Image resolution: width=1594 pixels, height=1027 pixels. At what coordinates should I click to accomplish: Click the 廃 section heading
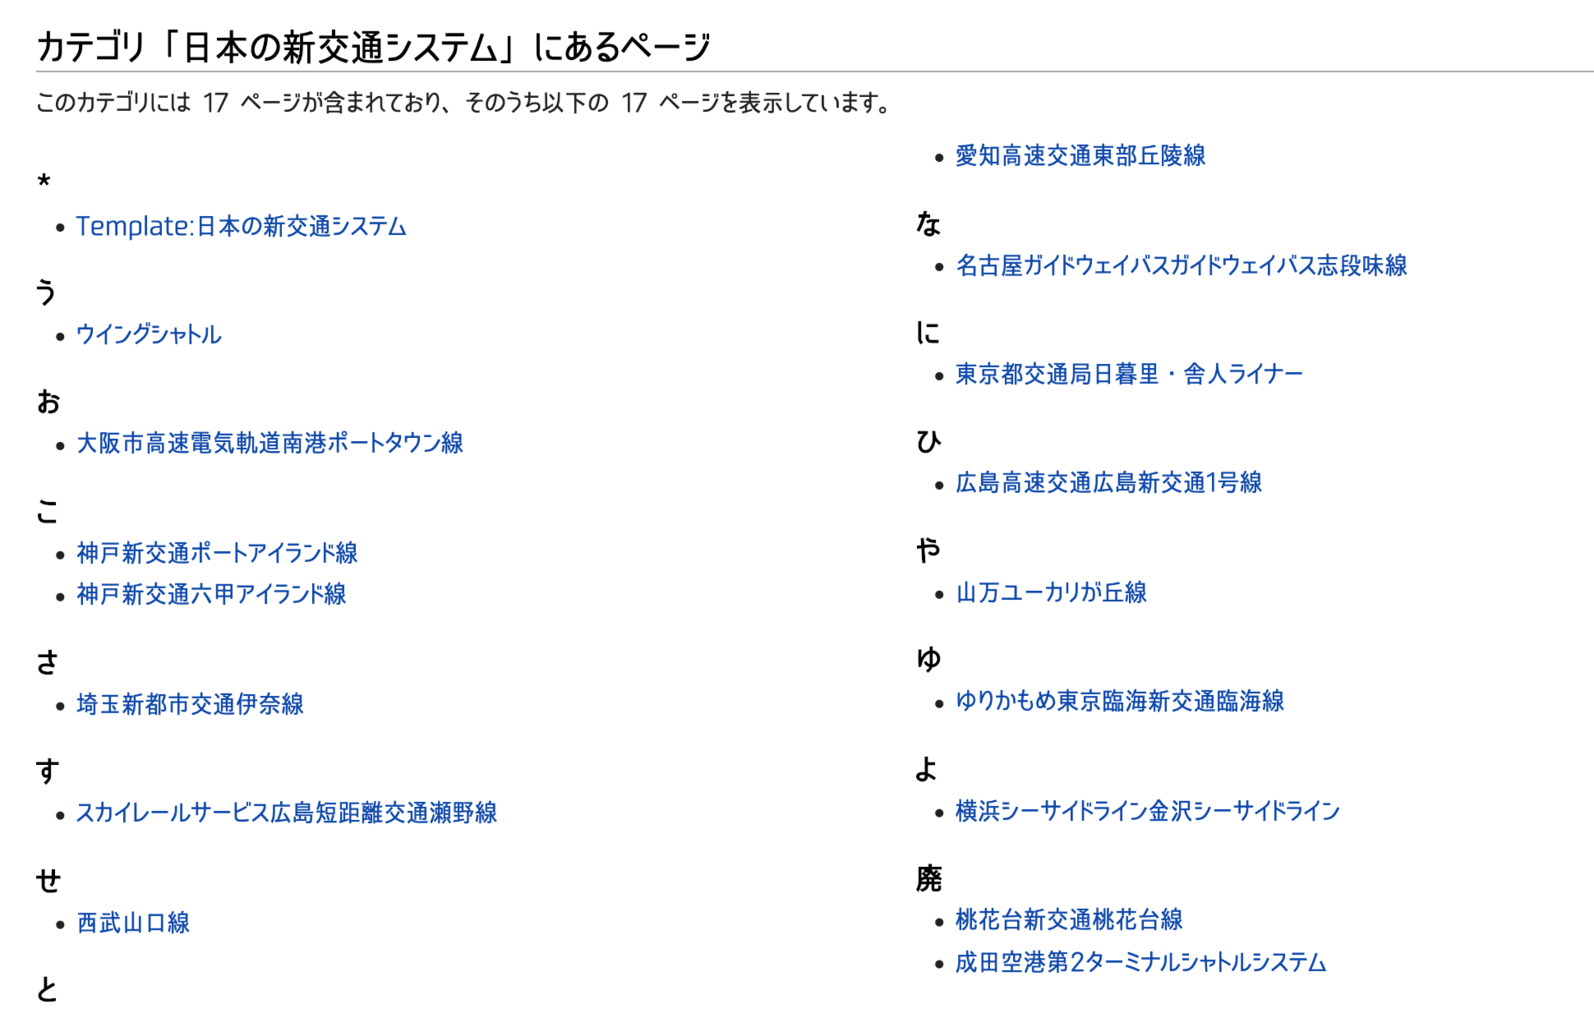[x=929, y=879]
